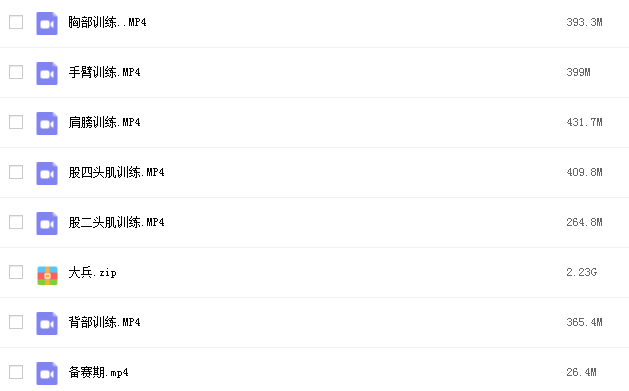Click the video icon beside 股四头肌训练.MP4
629x391 pixels.
[x=47, y=173]
